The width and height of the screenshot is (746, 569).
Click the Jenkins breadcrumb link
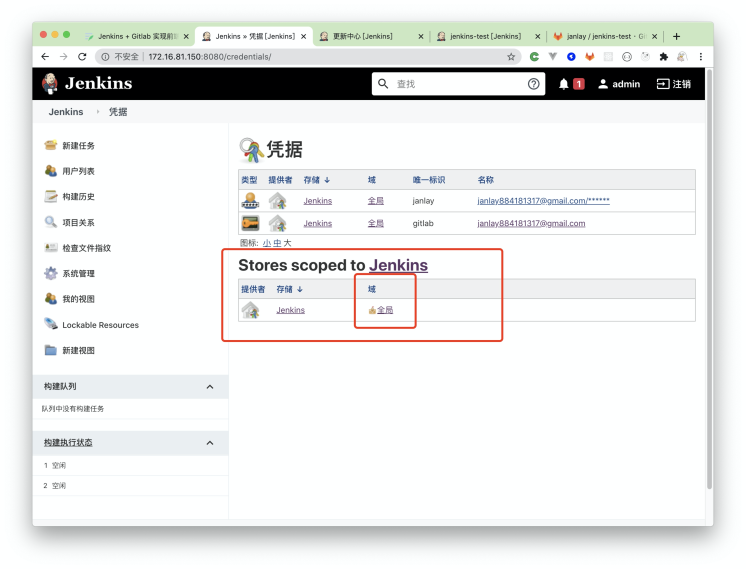click(66, 112)
